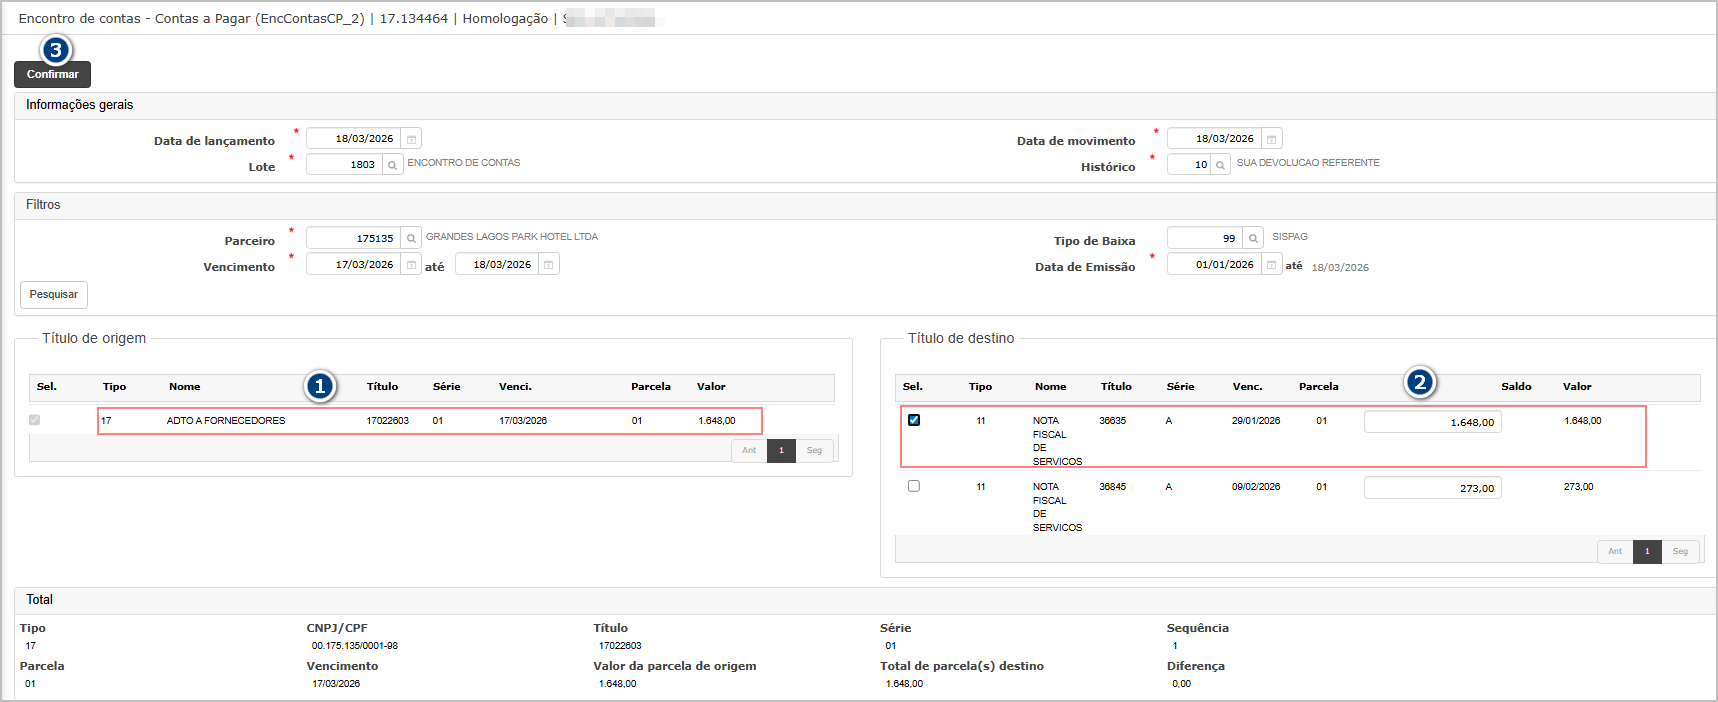
Task: Click Histórico lookup magnifier icon
Action: [x=1220, y=165]
